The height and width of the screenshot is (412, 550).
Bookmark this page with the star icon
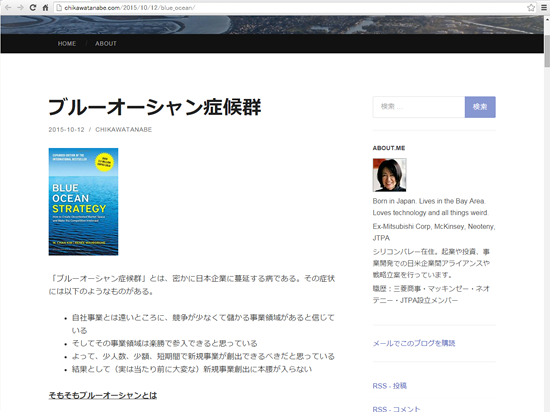531,7
